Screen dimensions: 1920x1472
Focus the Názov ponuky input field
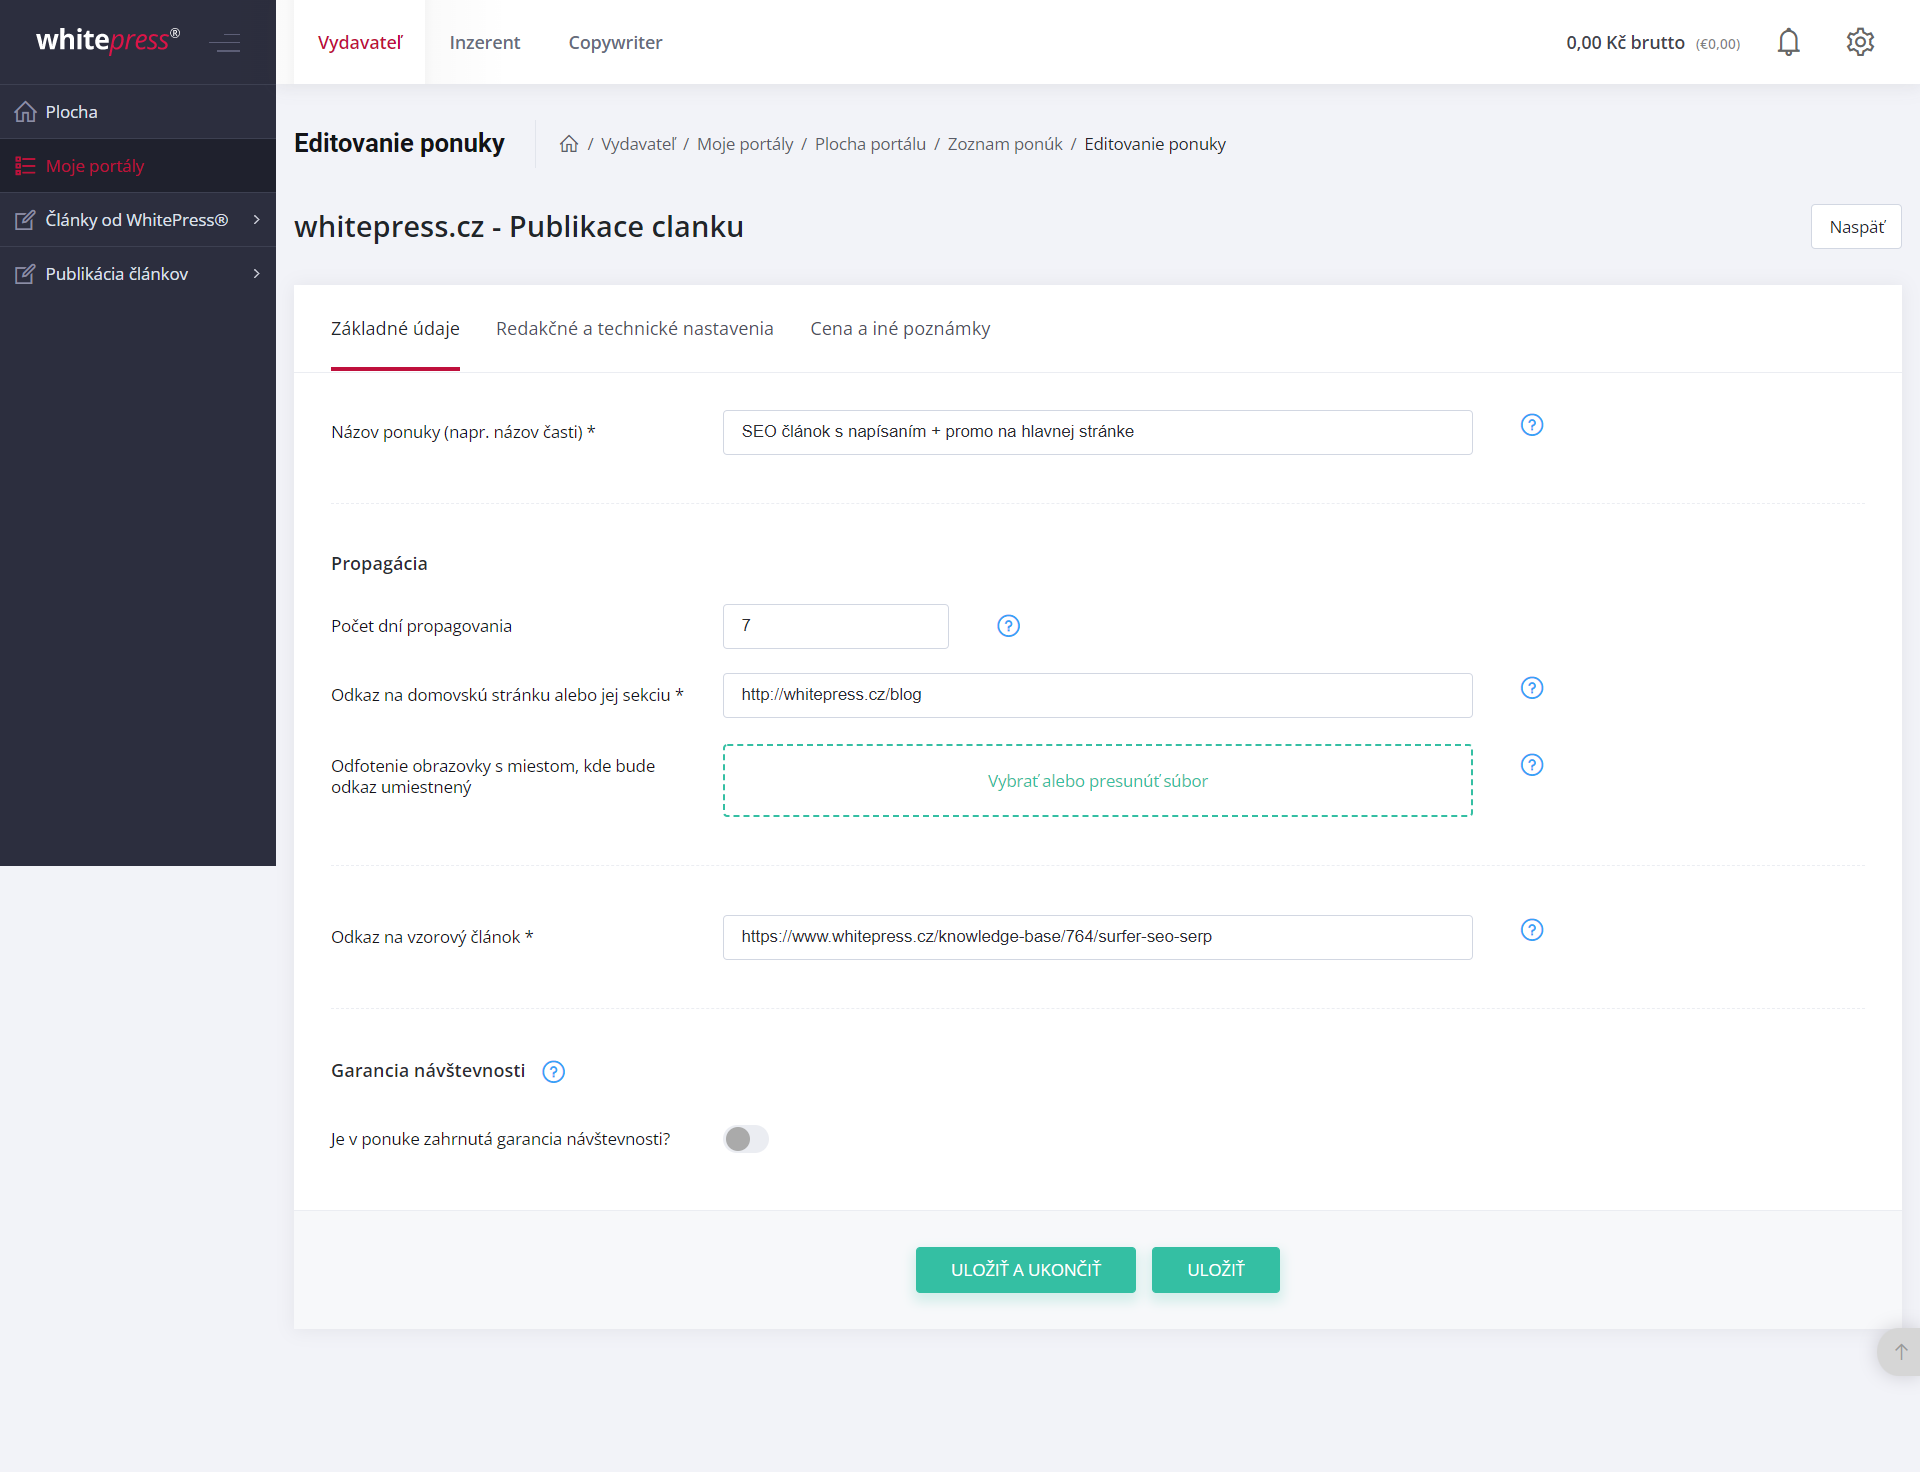click(1098, 432)
